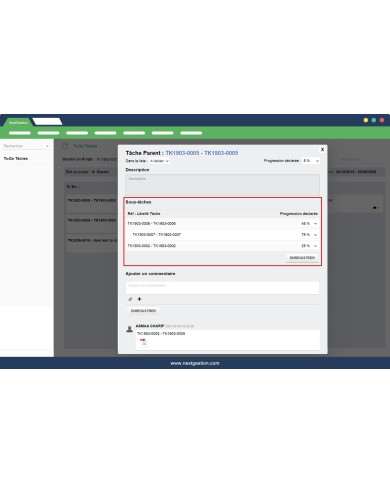Image resolution: width=390 pixels, height=484 pixels.
Task: Click Enregistrer below the comment field
Action: click(143, 311)
